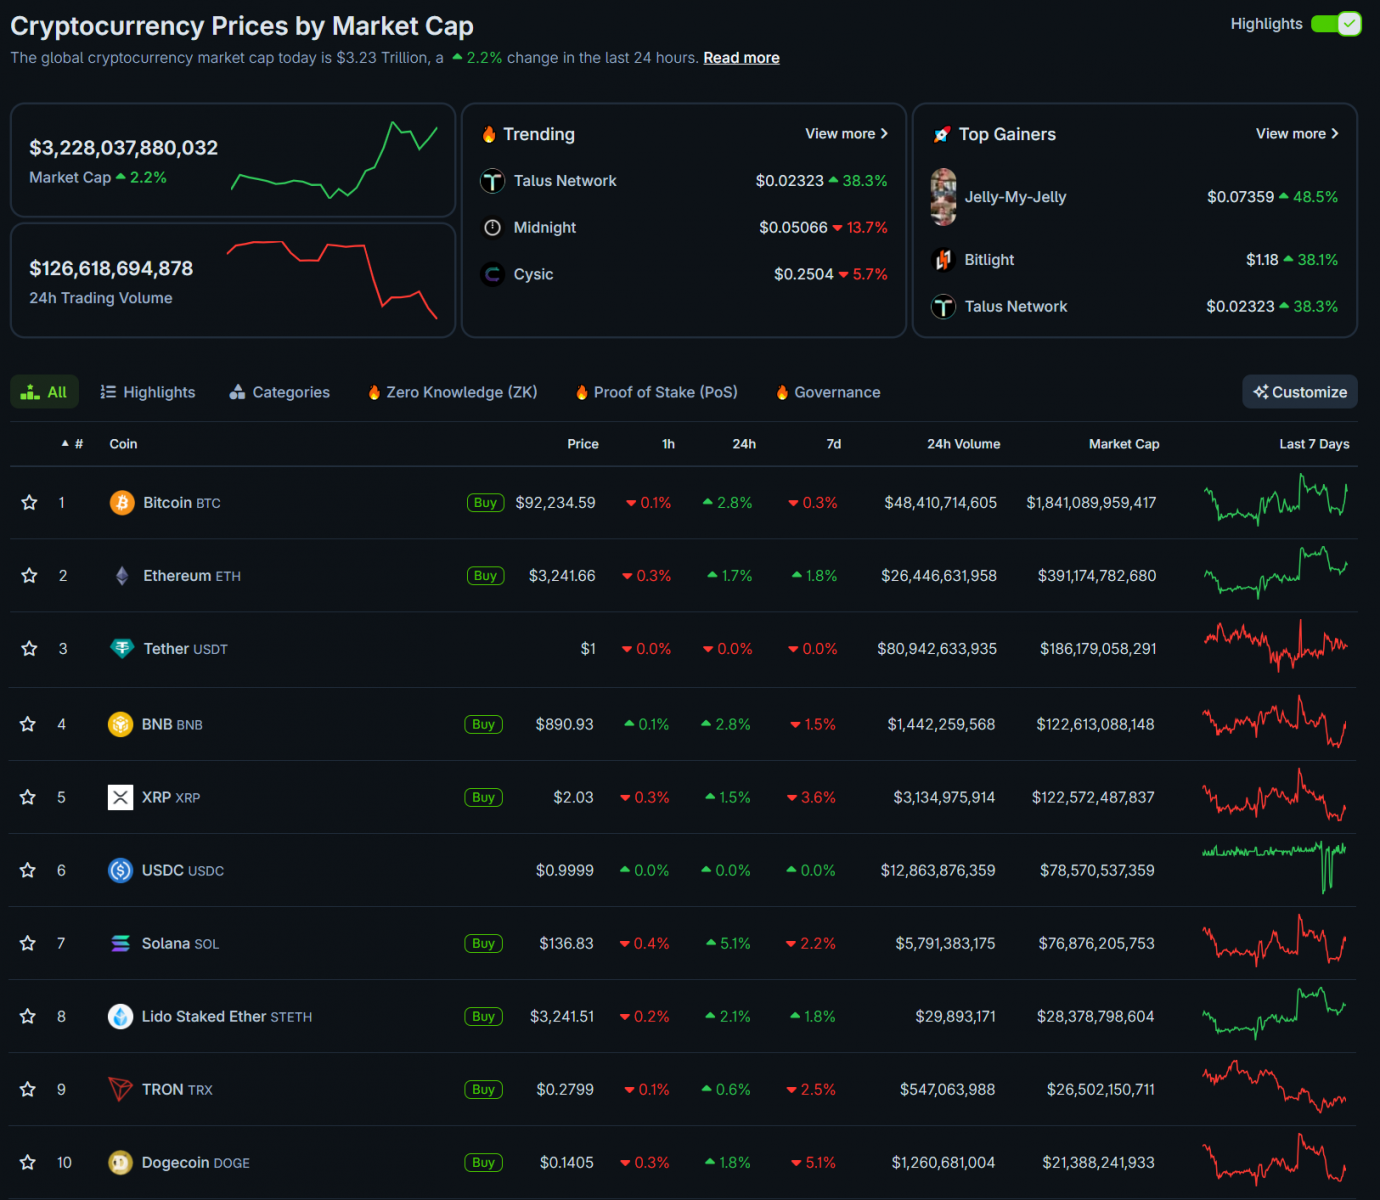This screenshot has width=1380, height=1200.
Task: Star USDC to add to watchlist
Action: [28, 871]
